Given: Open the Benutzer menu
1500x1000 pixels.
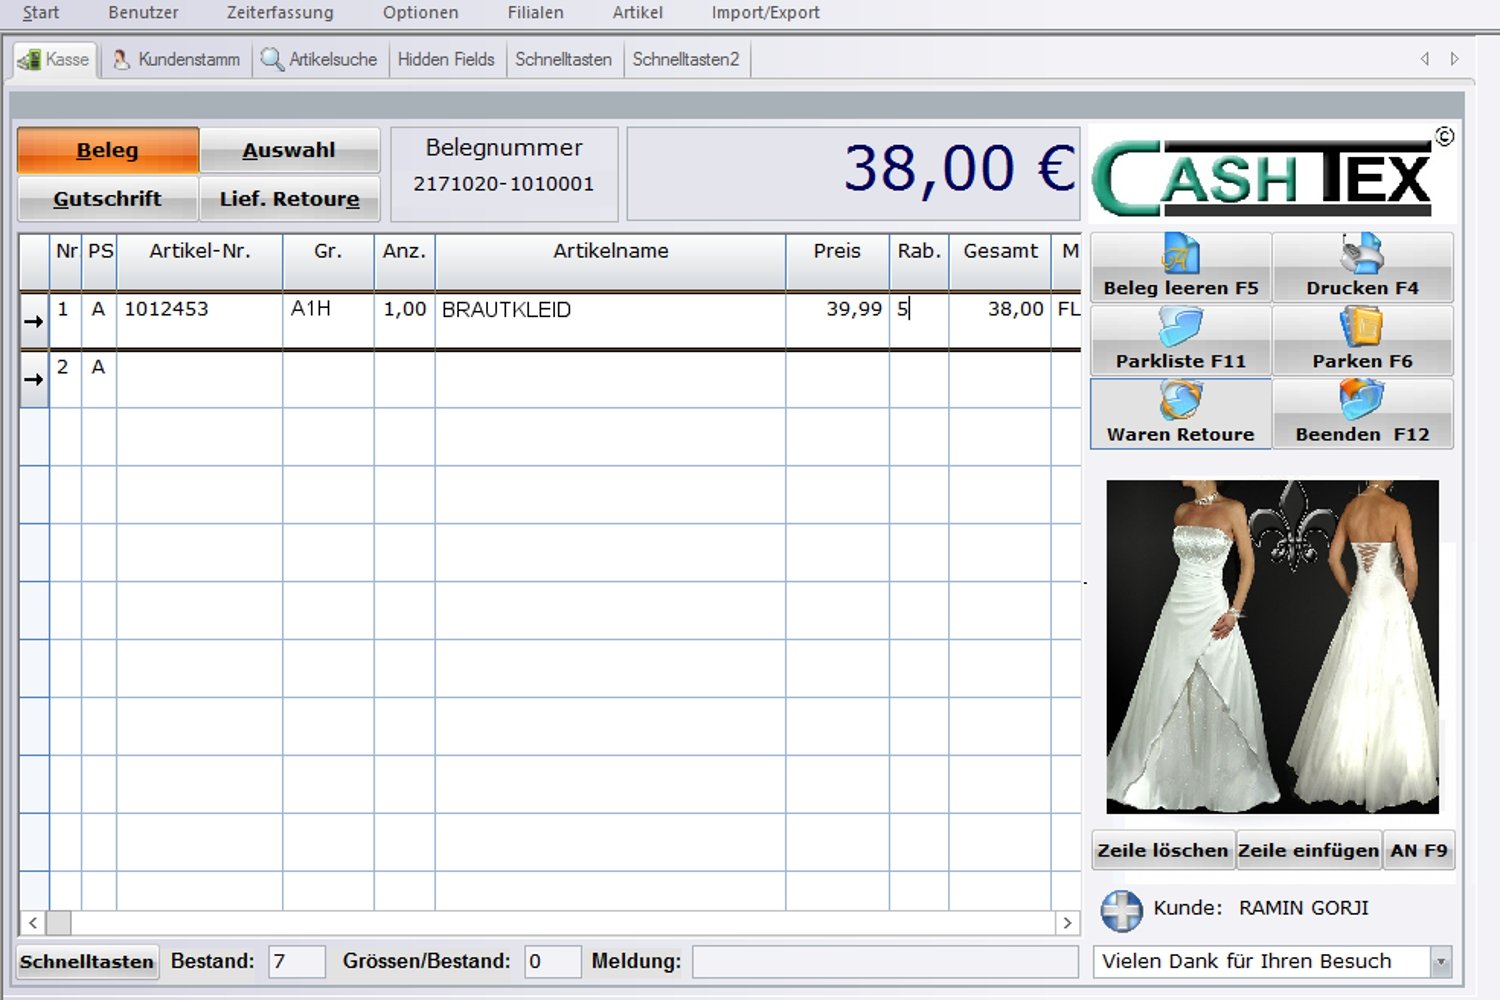Looking at the screenshot, I should (x=143, y=13).
